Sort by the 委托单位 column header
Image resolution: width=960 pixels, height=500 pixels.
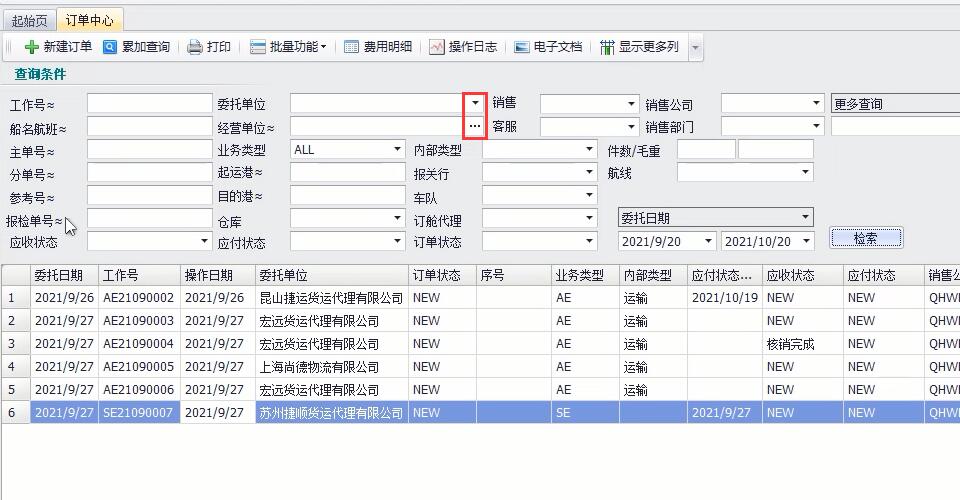pyautogui.click(x=330, y=275)
